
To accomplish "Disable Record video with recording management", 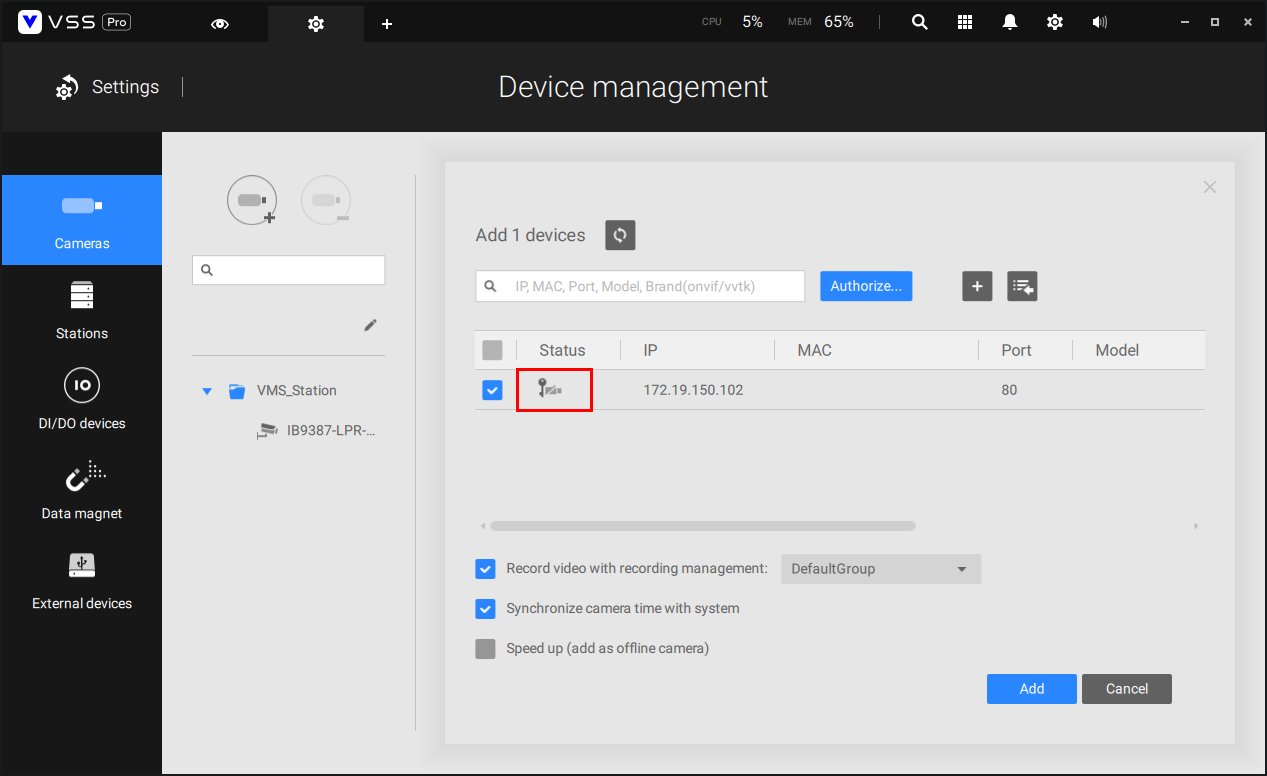I will [x=485, y=568].
